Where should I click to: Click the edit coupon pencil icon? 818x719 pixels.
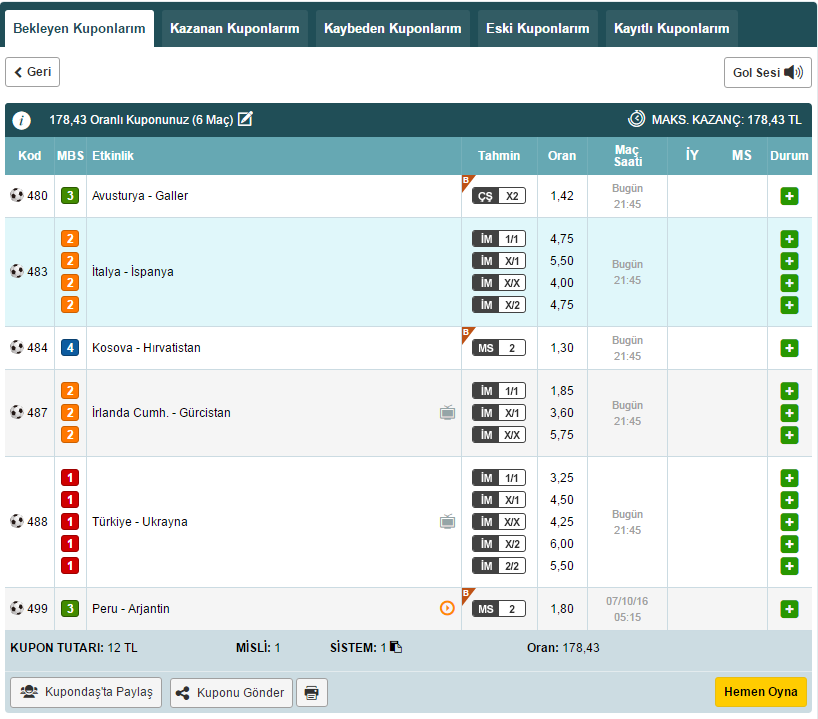tap(245, 119)
